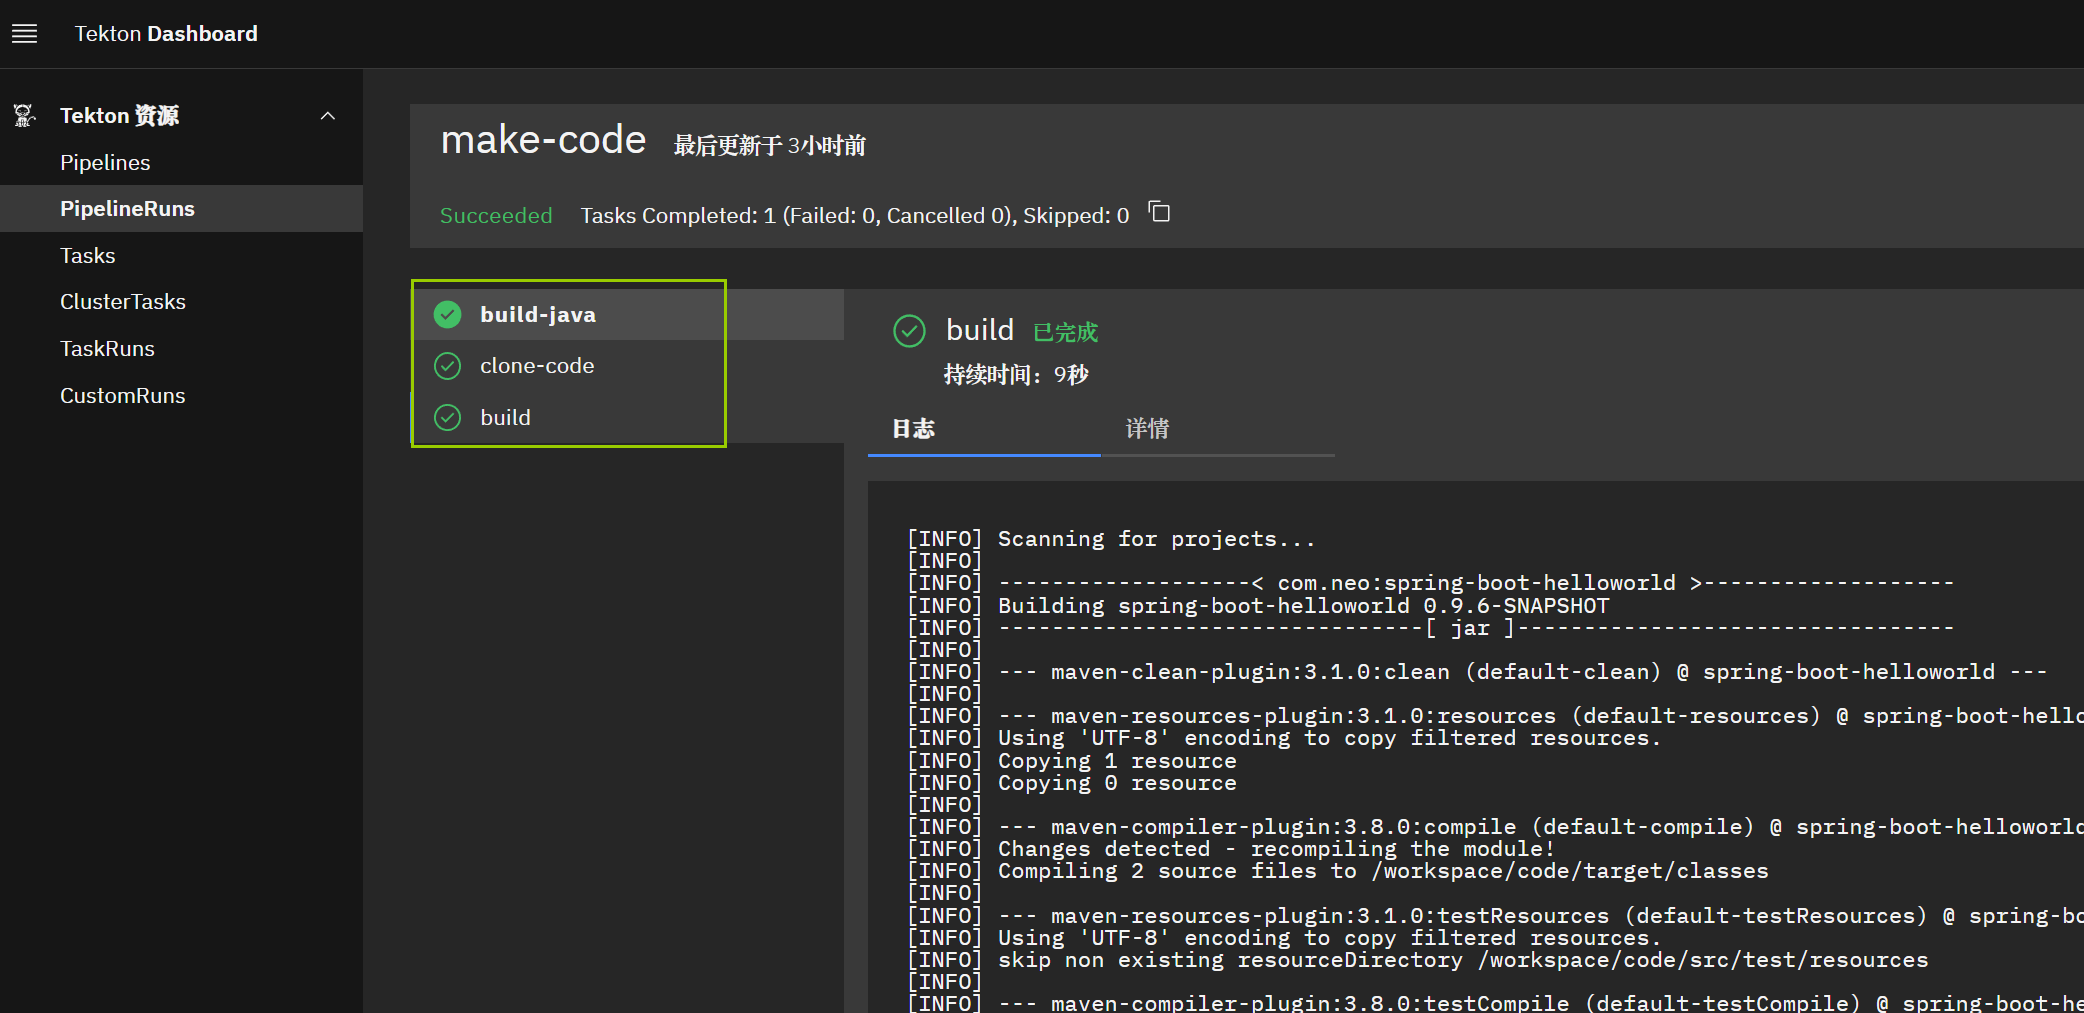Click the Tekton 资源 section heading
Viewport: 2084px width, 1013px height.
[x=120, y=116]
